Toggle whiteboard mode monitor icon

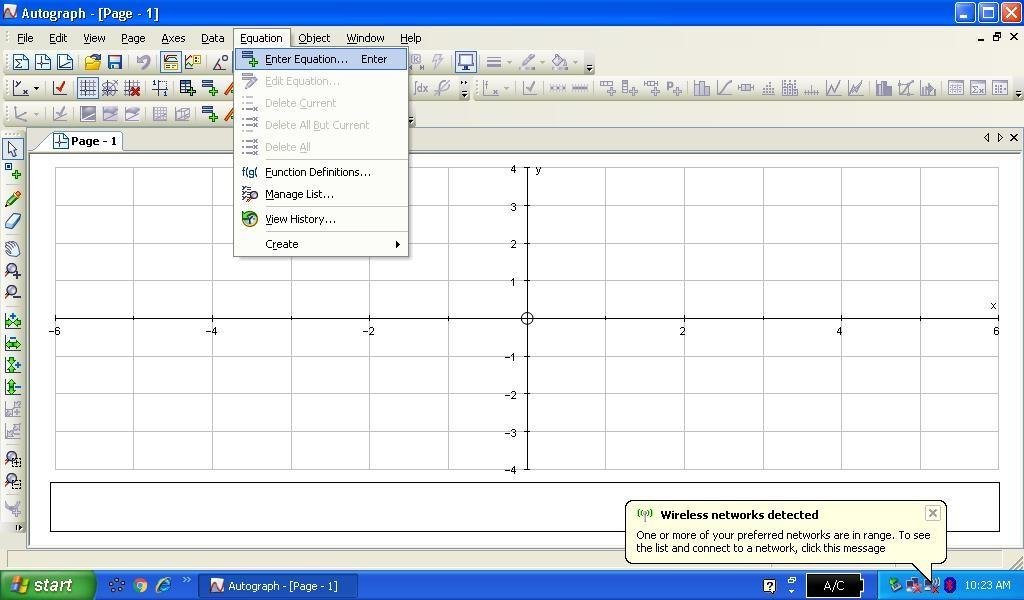tap(466, 62)
